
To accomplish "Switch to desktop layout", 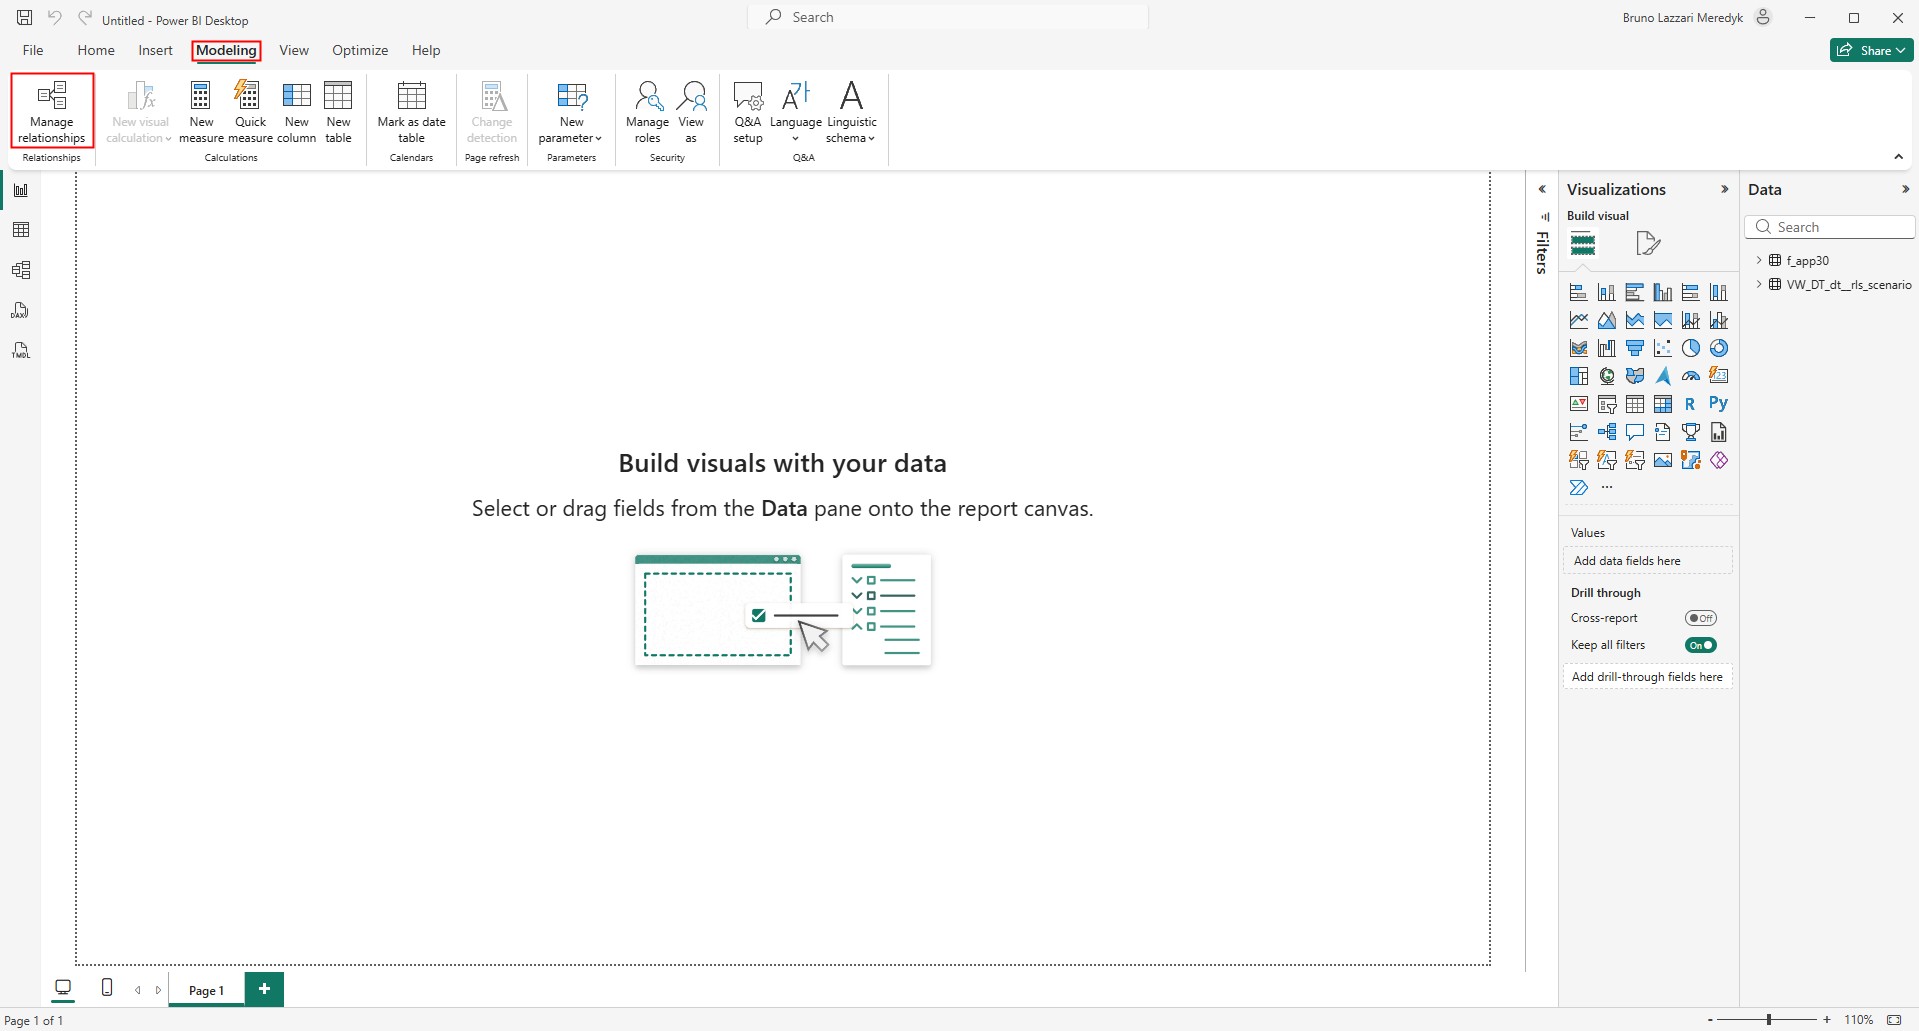I will (x=63, y=988).
